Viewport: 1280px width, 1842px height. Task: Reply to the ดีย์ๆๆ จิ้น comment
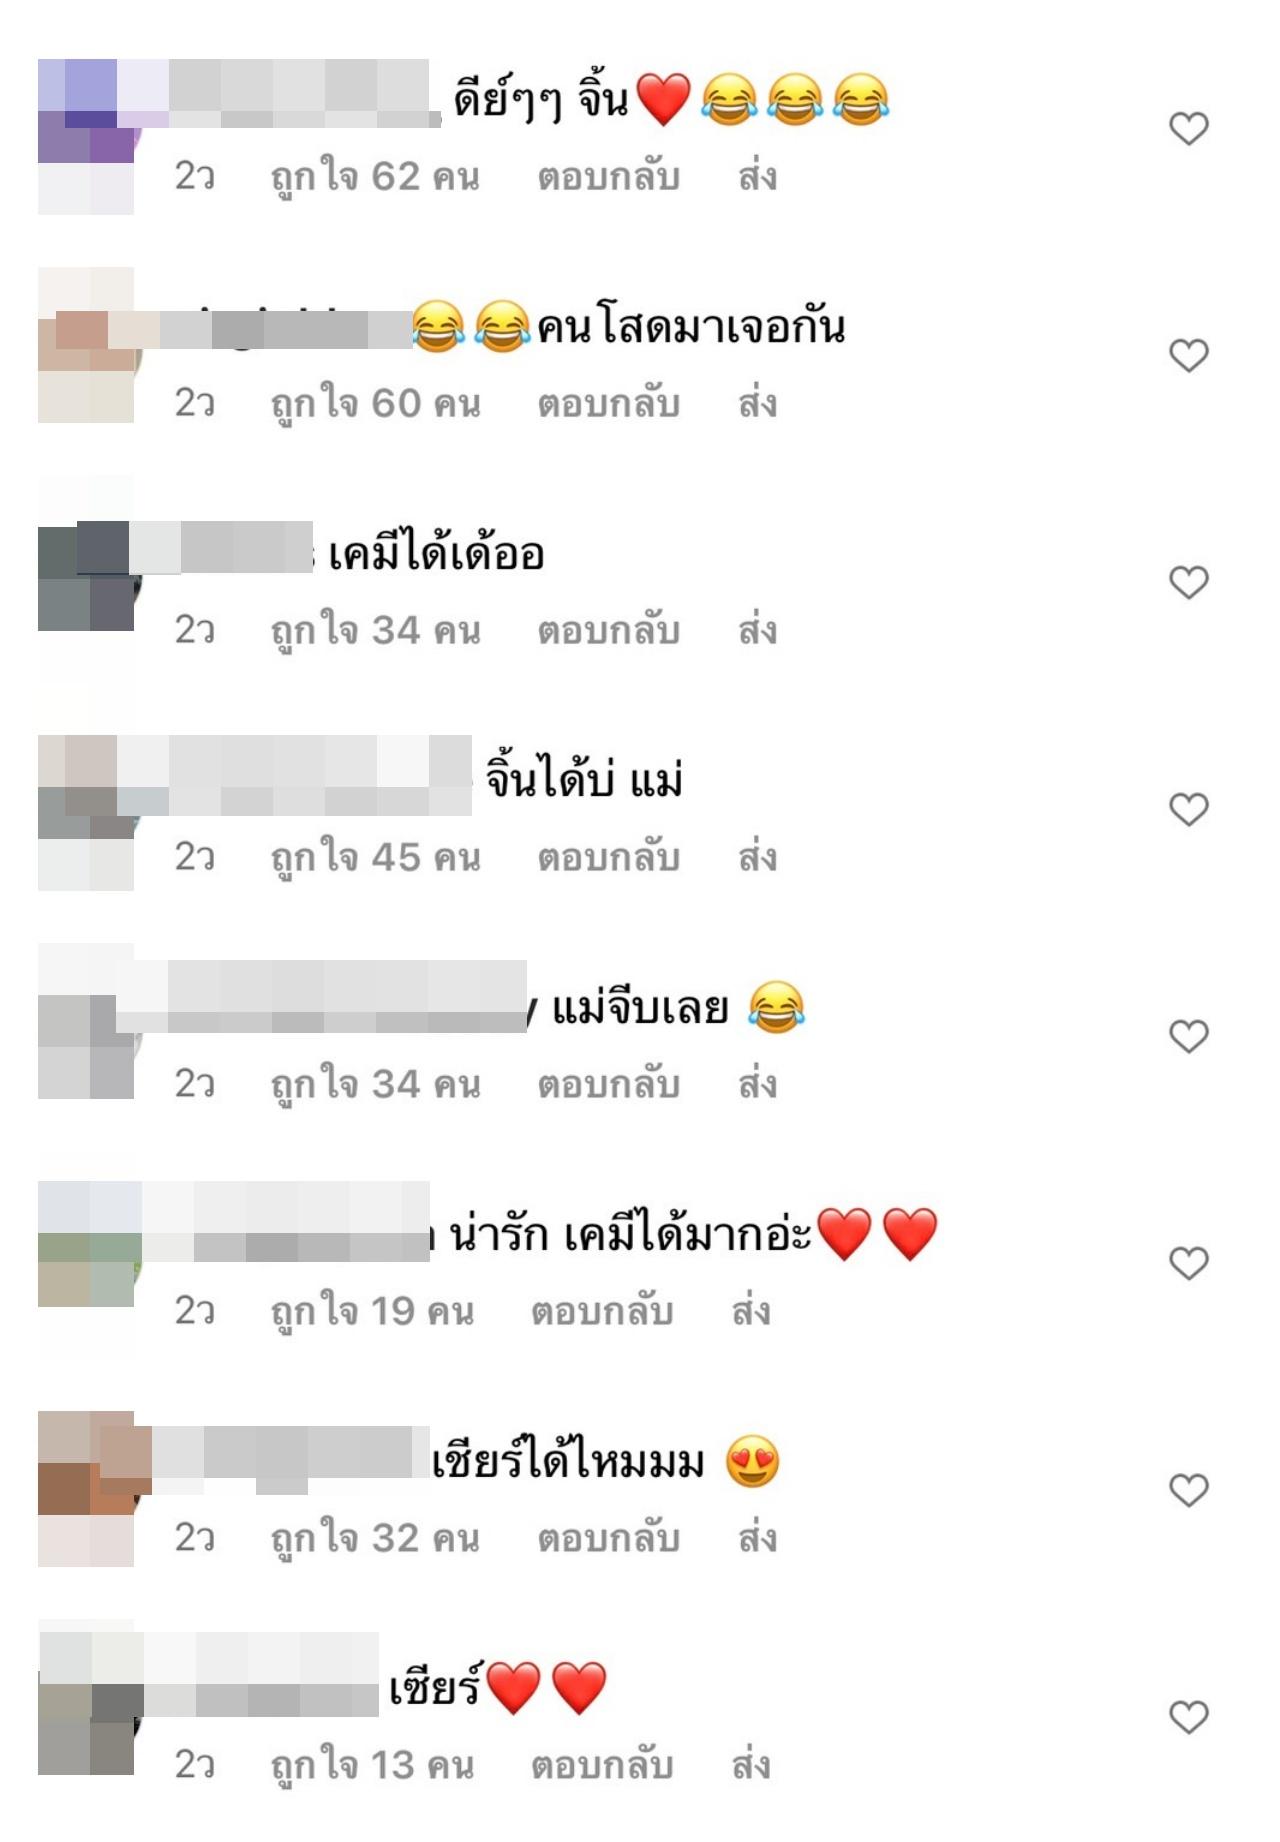[608, 177]
